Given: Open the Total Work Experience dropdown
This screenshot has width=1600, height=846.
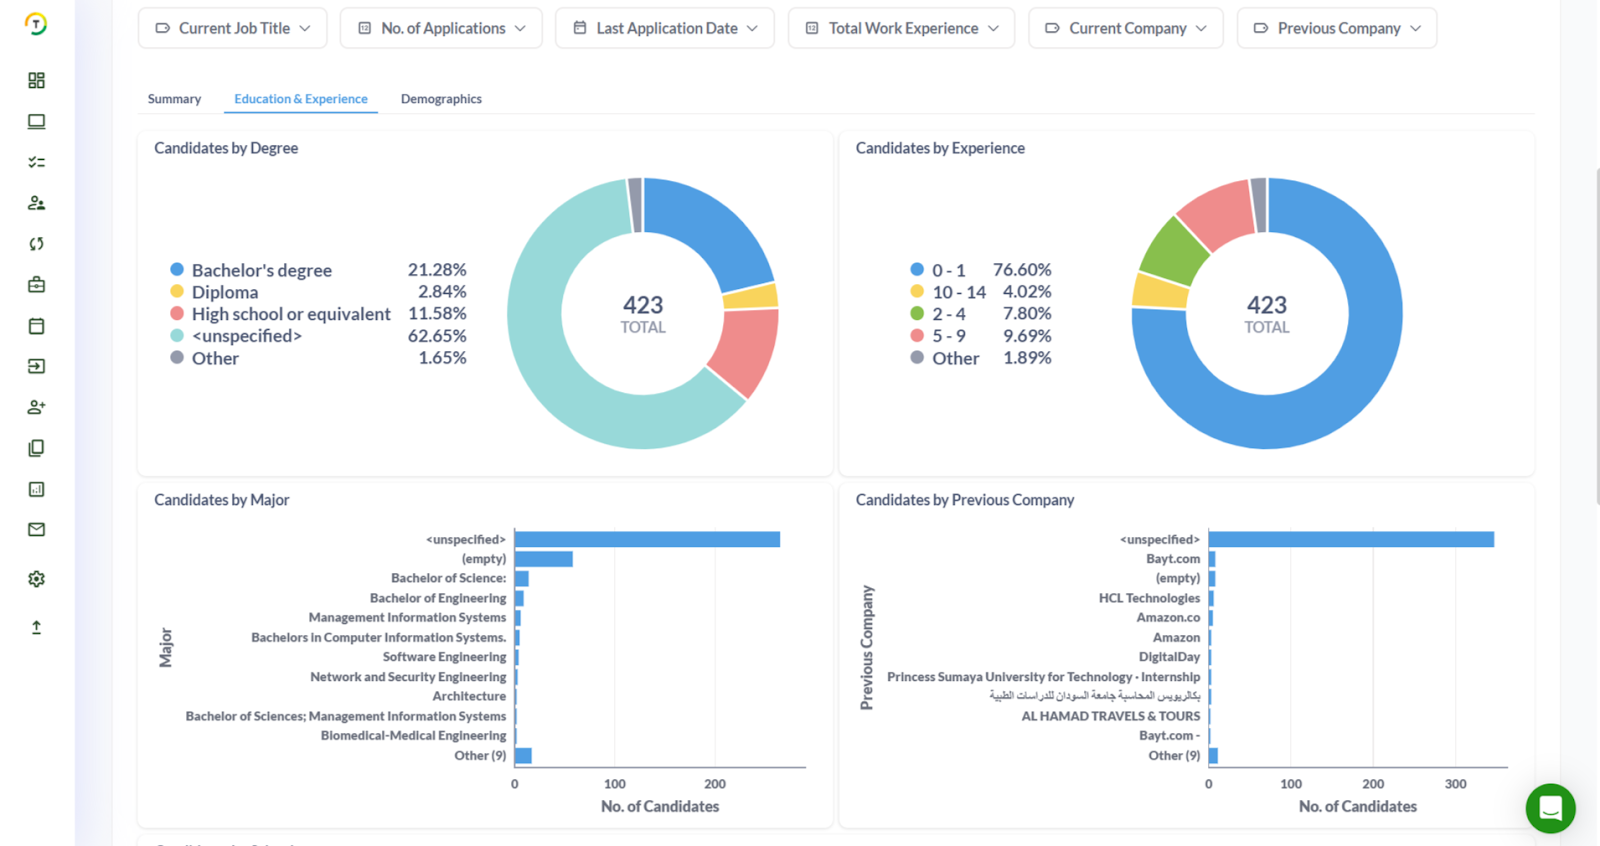Looking at the screenshot, I should click(x=901, y=28).
